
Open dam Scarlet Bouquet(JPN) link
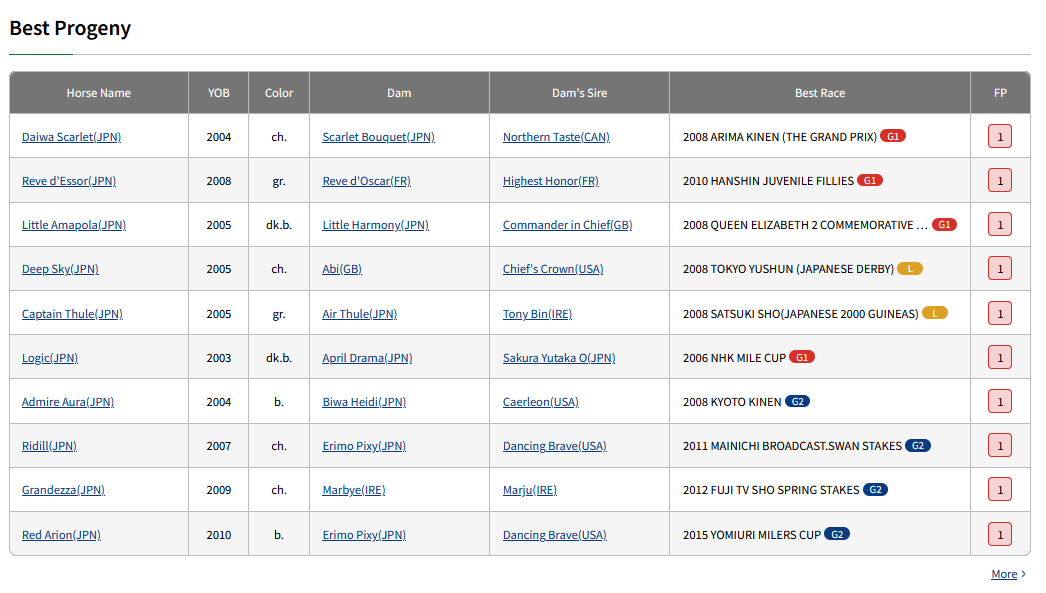pyautogui.click(x=378, y=137)
